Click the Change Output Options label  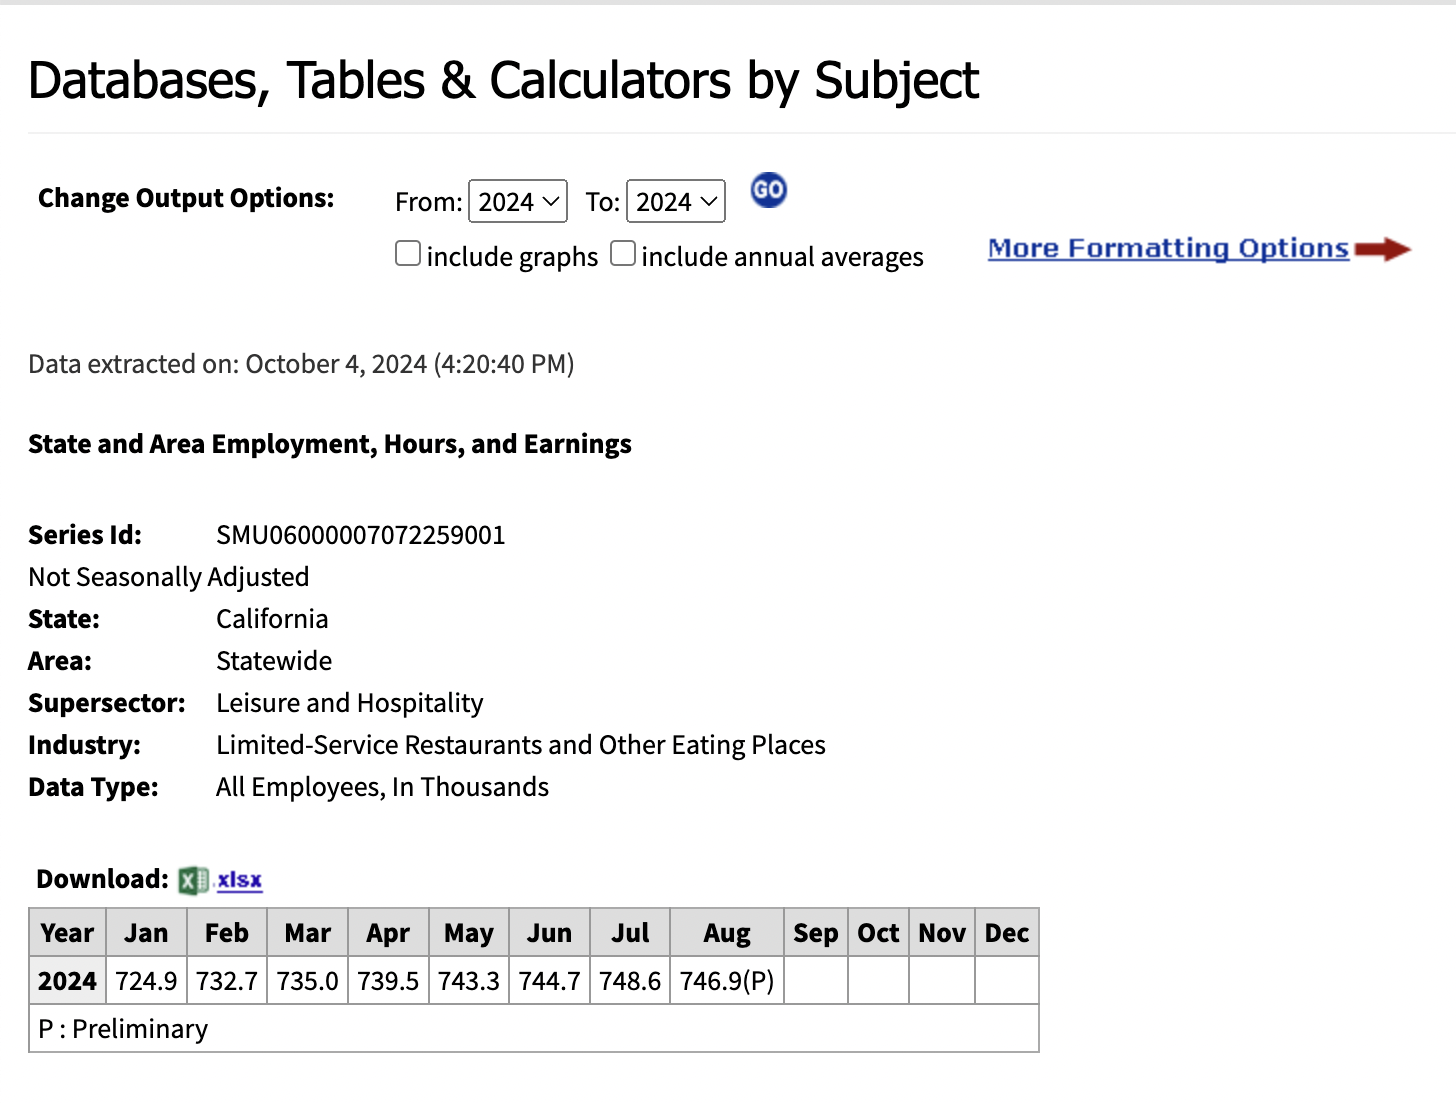tap(186, 198)
